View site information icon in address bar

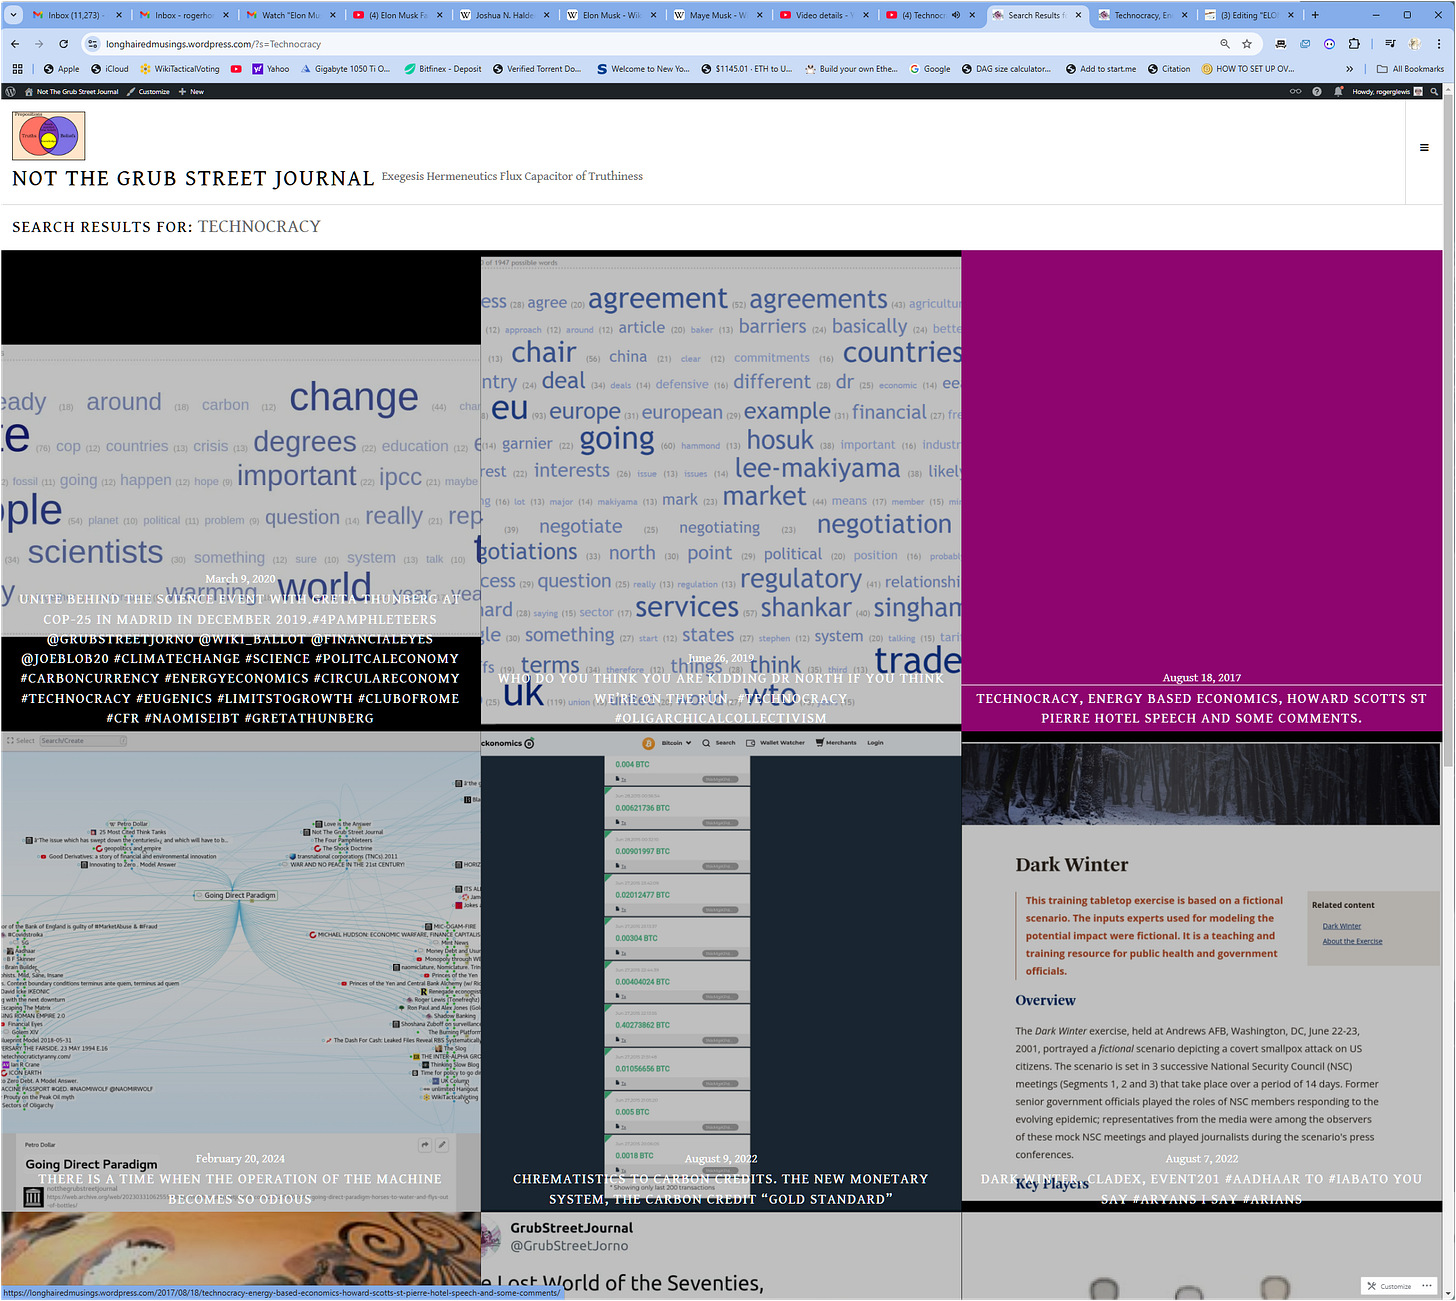[x=93, y=44]
